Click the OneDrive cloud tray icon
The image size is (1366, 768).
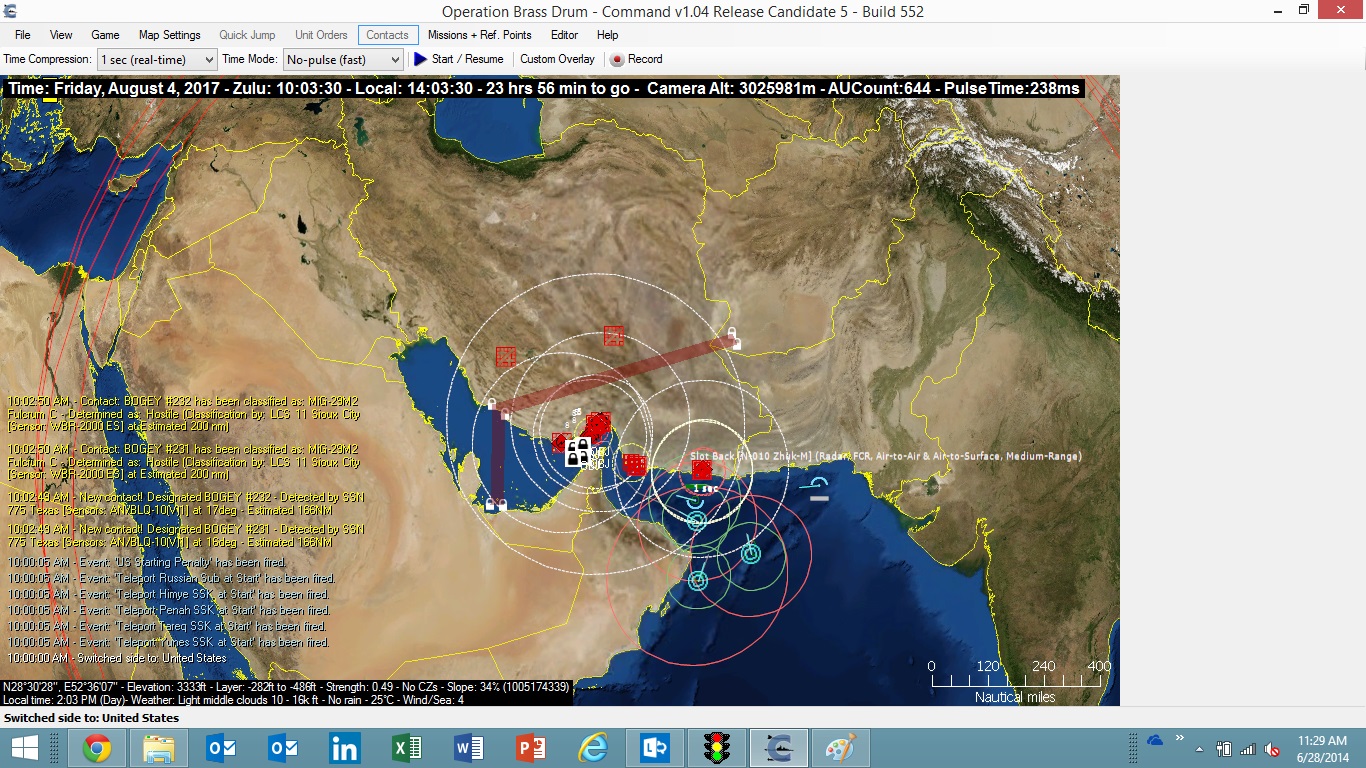click(x=1155, y=740)
